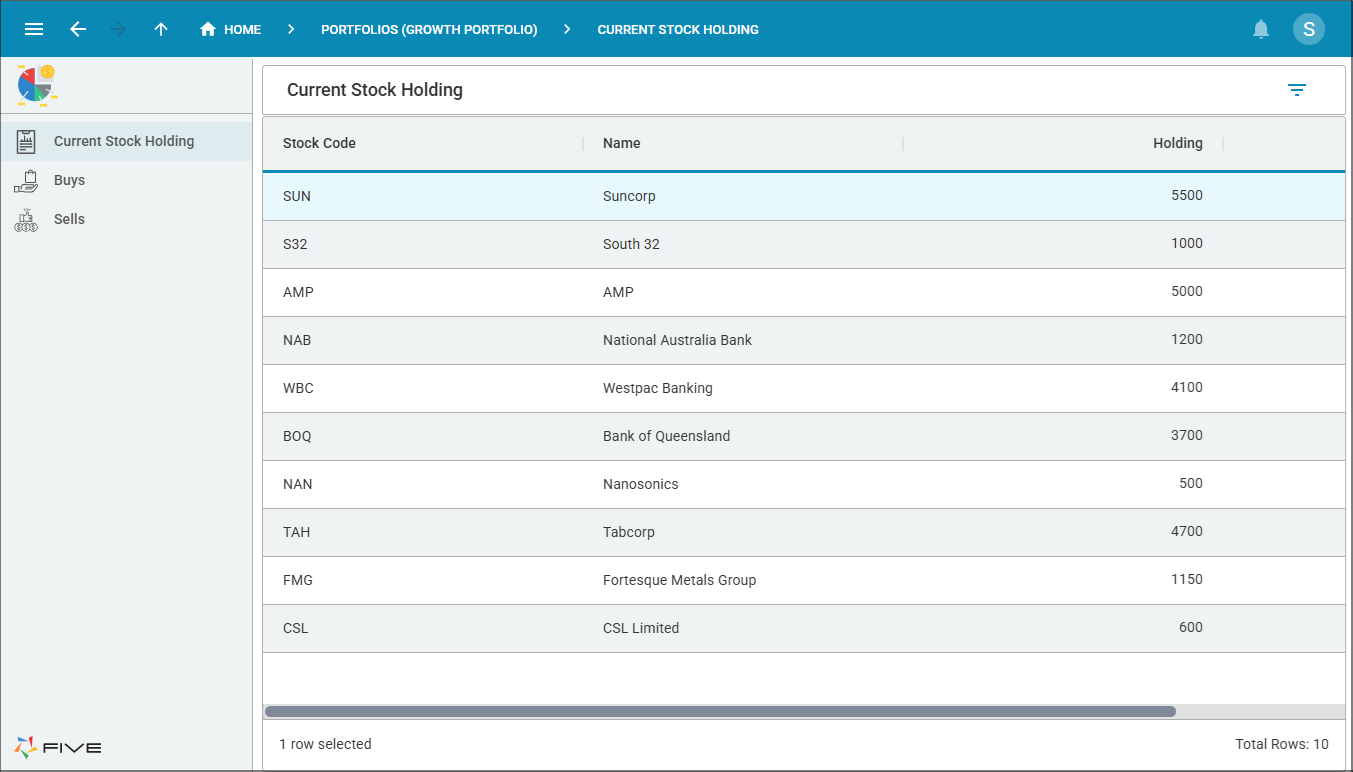Open the filter icon
This screenshot has height=772, width=1353.
pos(1297,90)
